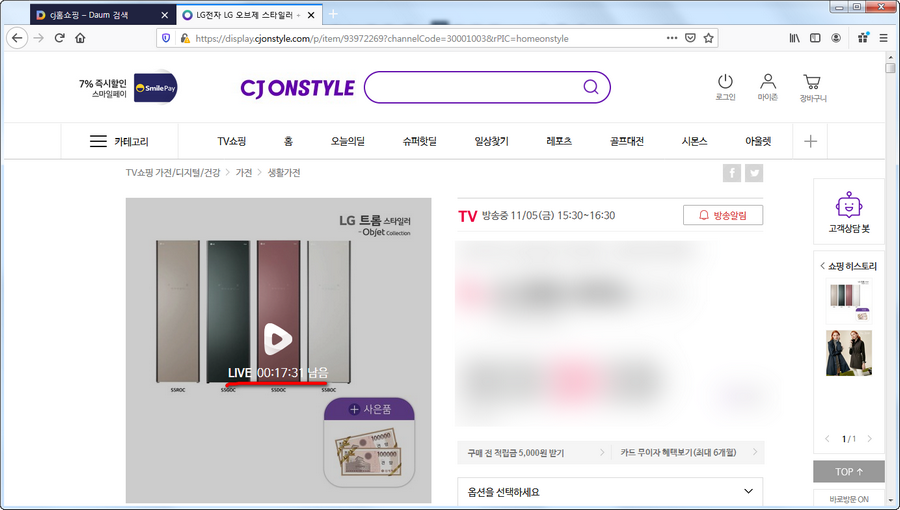Go to previous shopping history page
The width and height of the screenshot is (900, 510).
click(827, 439)
